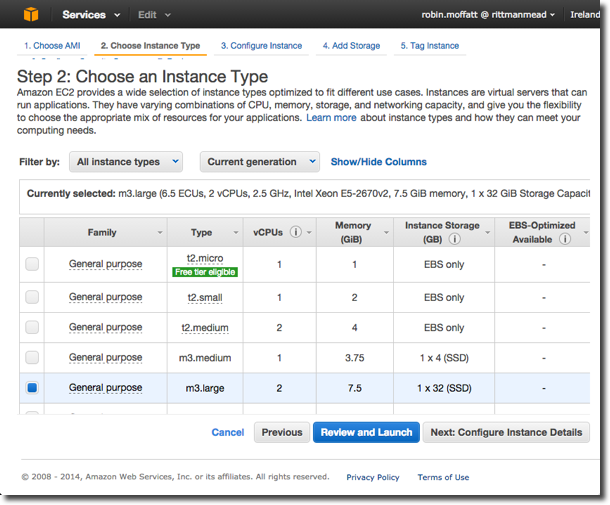This screenshot has width=610, height=505.
Task: Go to the 3. Configure Instance tab
Action: [261, 46]
